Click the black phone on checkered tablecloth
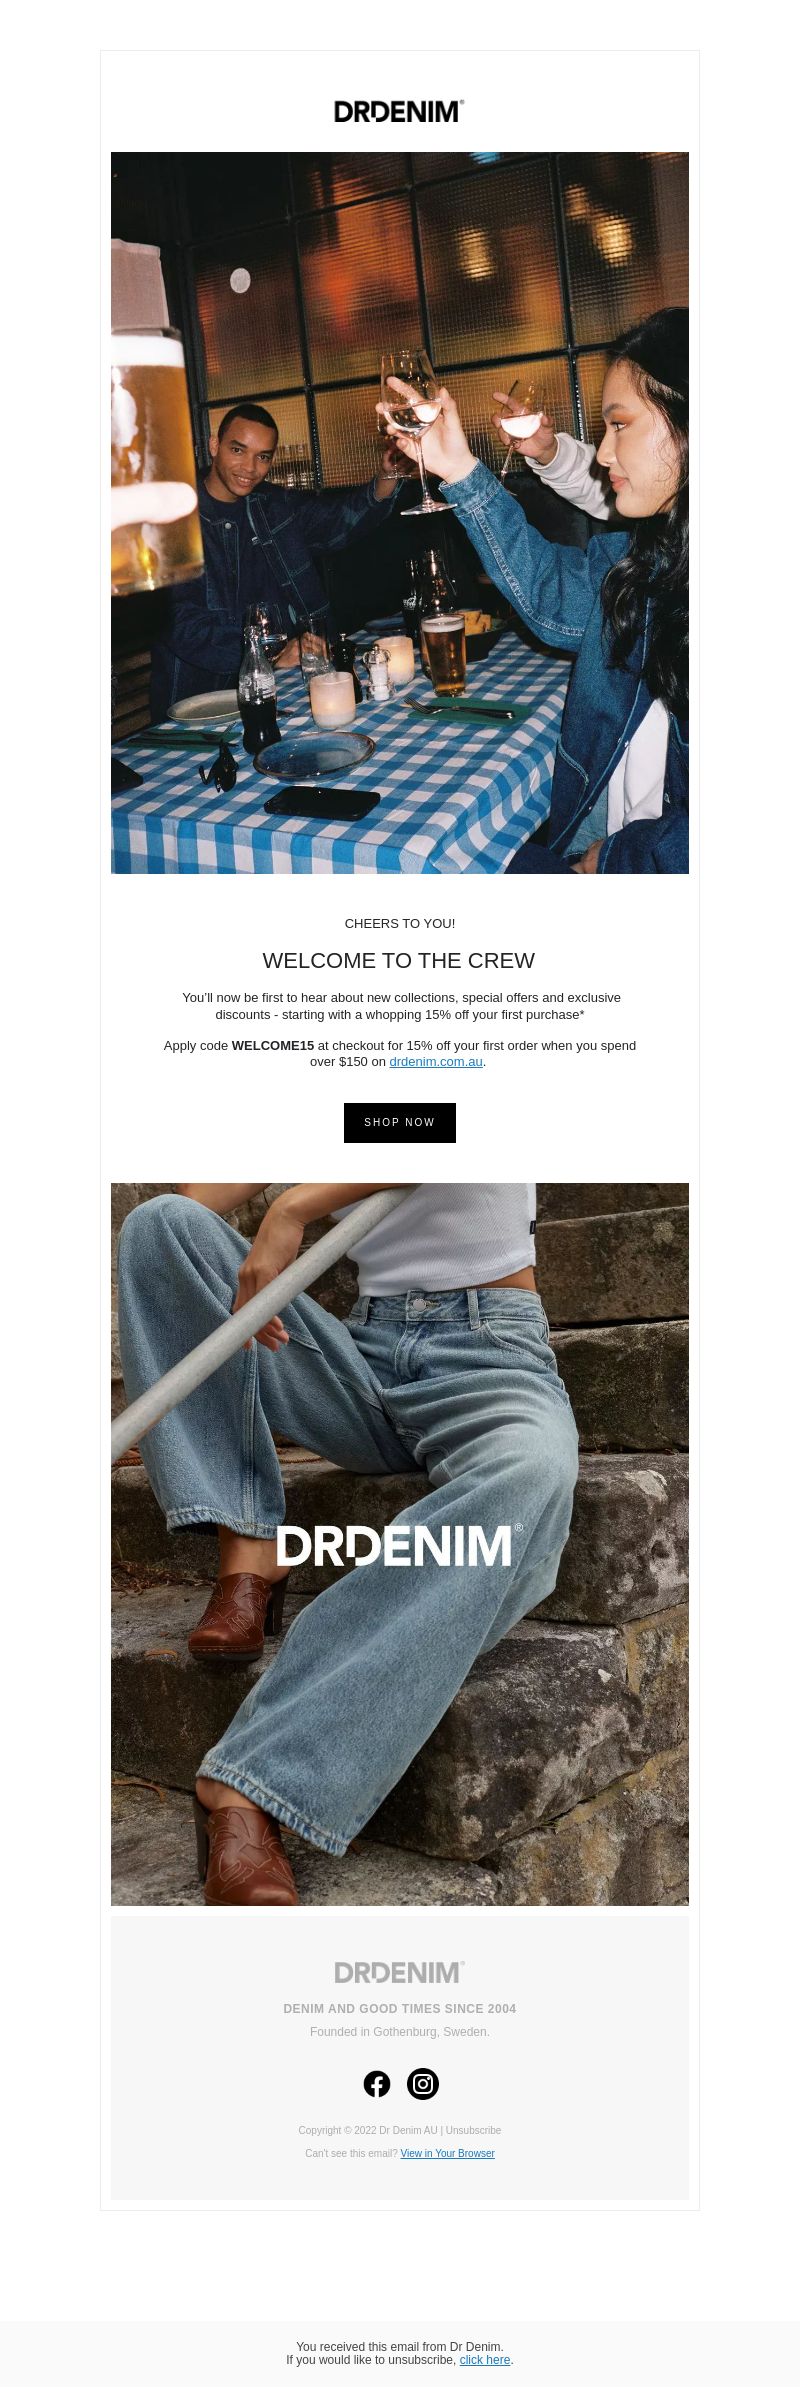This screenshot has width=800, height=2388. (x=322, y=802)
